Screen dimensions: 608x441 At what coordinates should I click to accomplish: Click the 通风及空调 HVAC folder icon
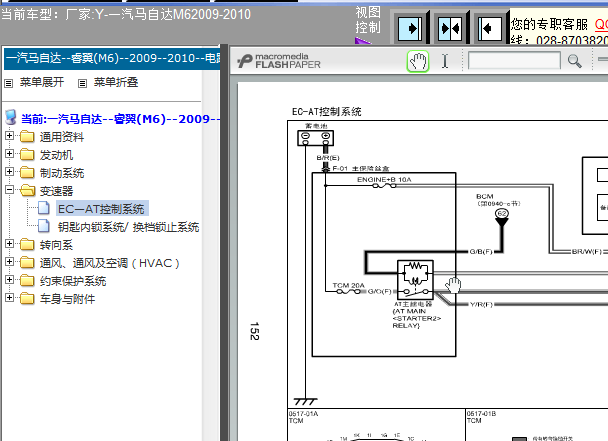[27, 263]
